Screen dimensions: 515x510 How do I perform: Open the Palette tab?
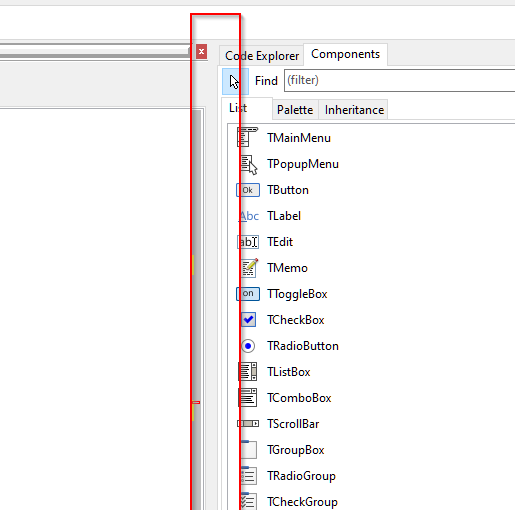click(295, 110)
